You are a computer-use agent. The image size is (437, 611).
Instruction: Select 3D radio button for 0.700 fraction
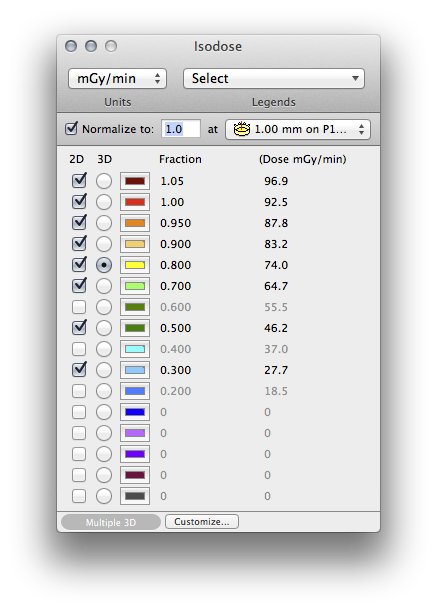[104, 286]
